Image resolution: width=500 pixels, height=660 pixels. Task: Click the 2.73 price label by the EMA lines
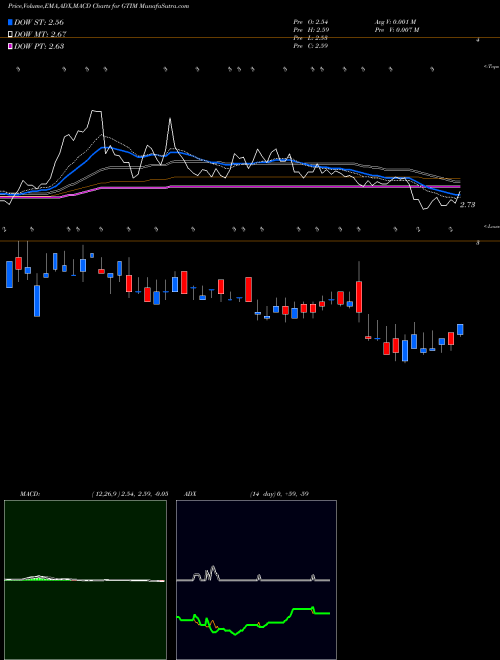coord(467,205)
